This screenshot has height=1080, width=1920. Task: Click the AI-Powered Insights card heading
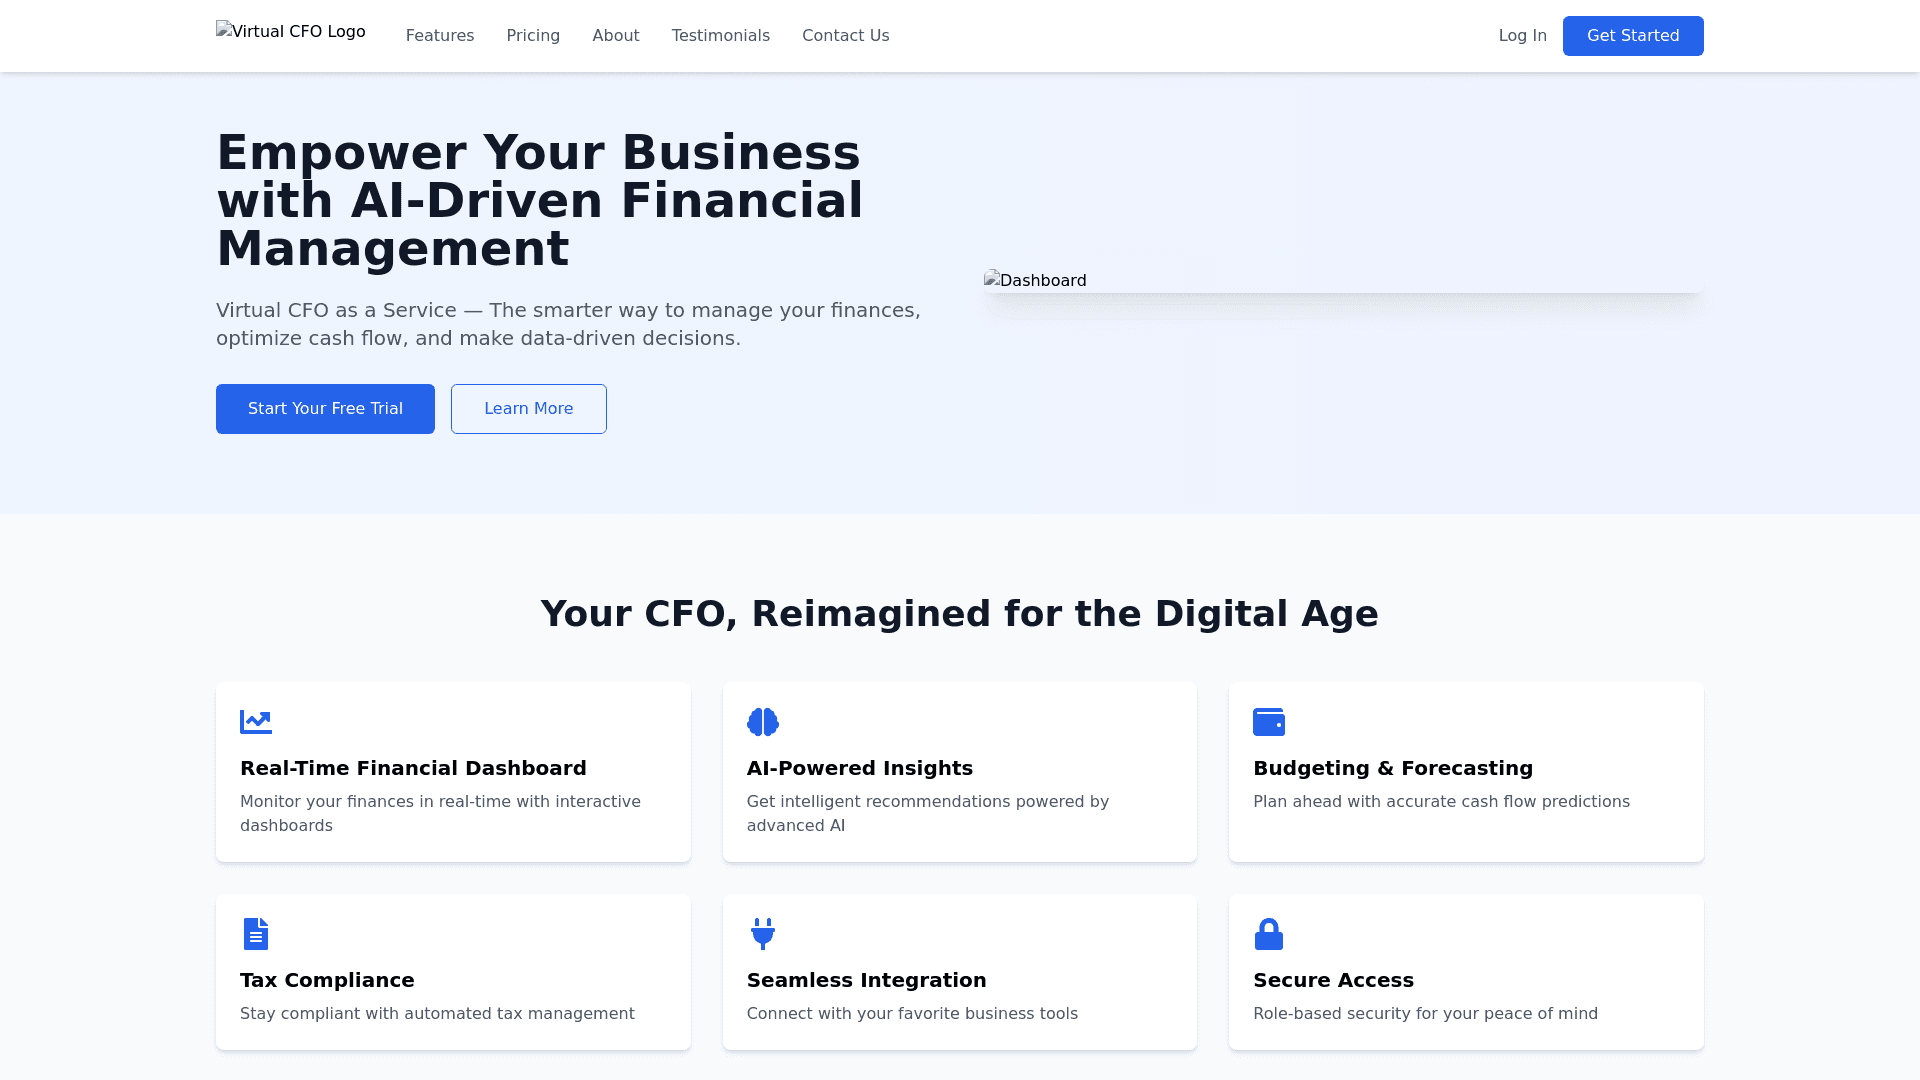(x=860, y=768)
